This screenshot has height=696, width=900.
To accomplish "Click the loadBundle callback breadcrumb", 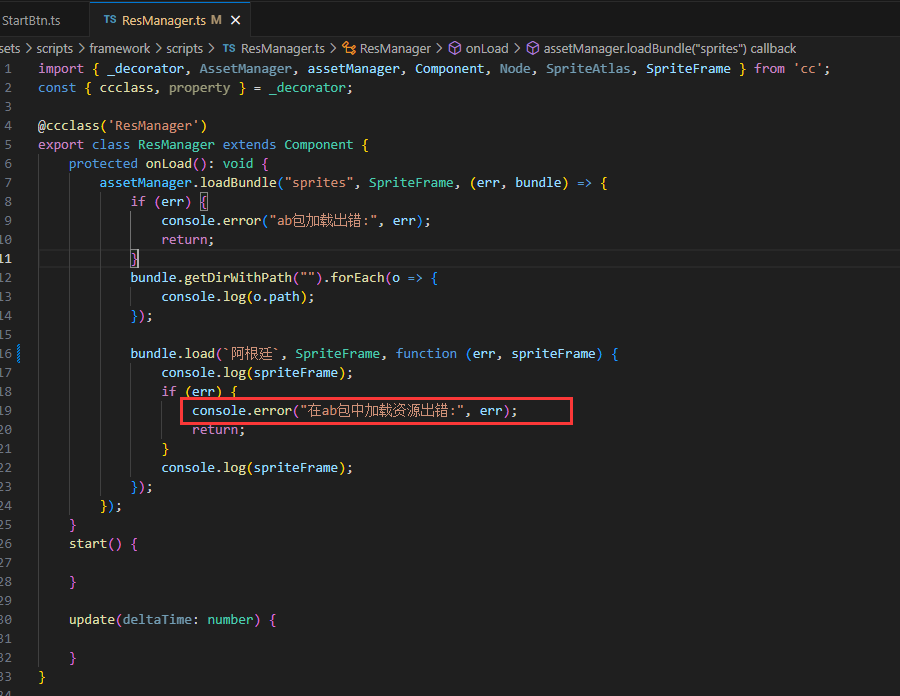I will click(669, 49).
